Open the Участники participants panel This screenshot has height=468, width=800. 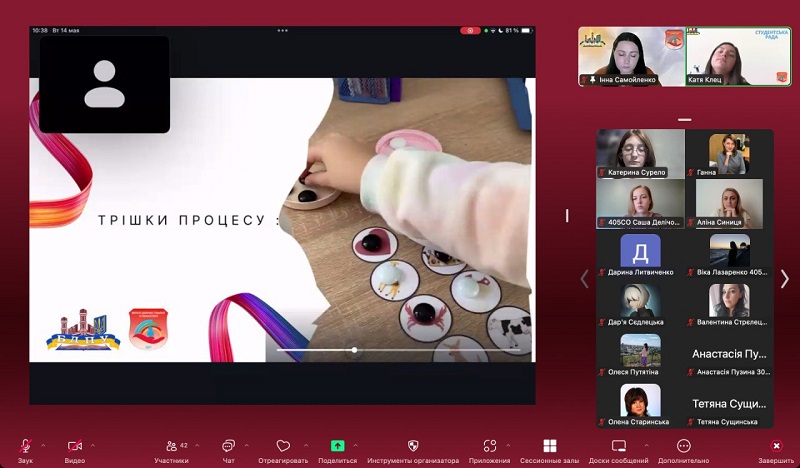coord(171,446)
